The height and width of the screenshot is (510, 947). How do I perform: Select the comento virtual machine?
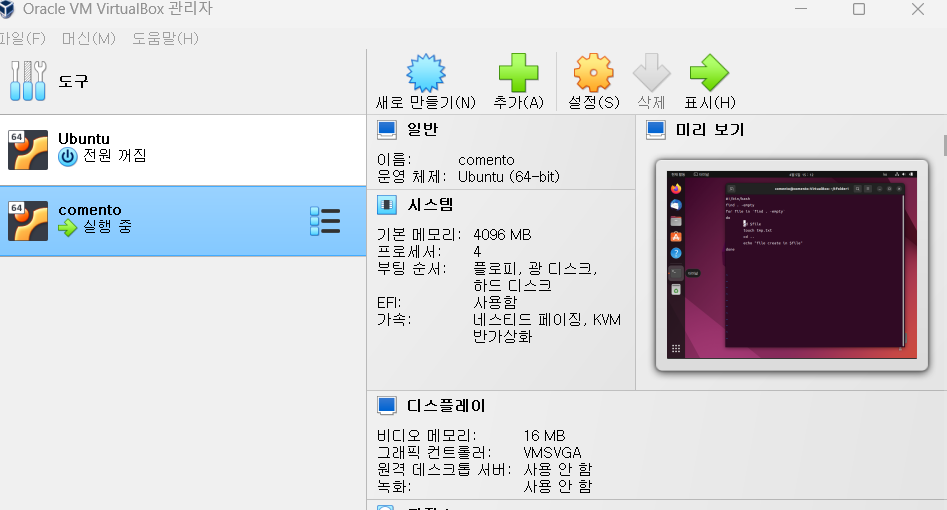tap(183, 221)
